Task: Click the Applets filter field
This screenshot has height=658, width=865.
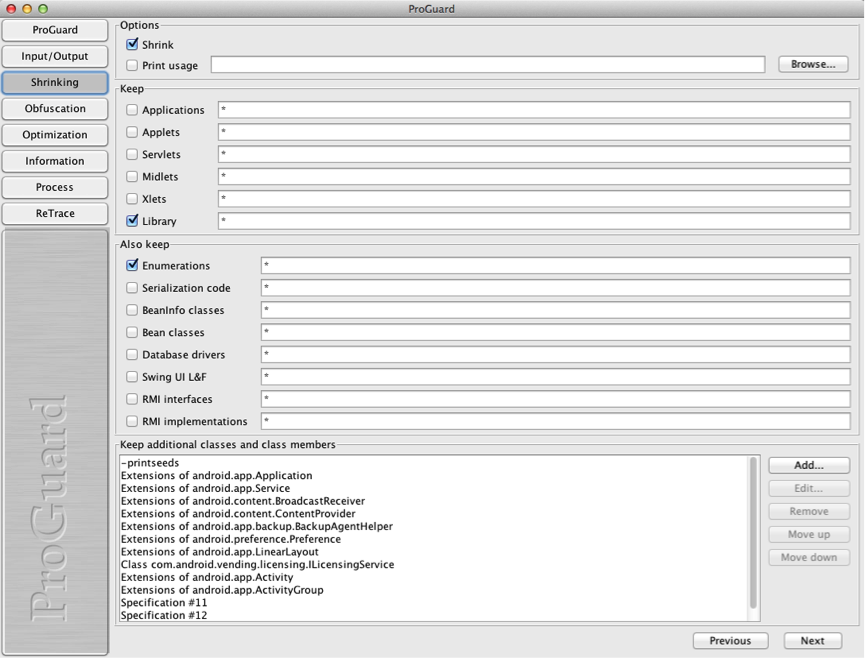Action: [x=534, y=132]
